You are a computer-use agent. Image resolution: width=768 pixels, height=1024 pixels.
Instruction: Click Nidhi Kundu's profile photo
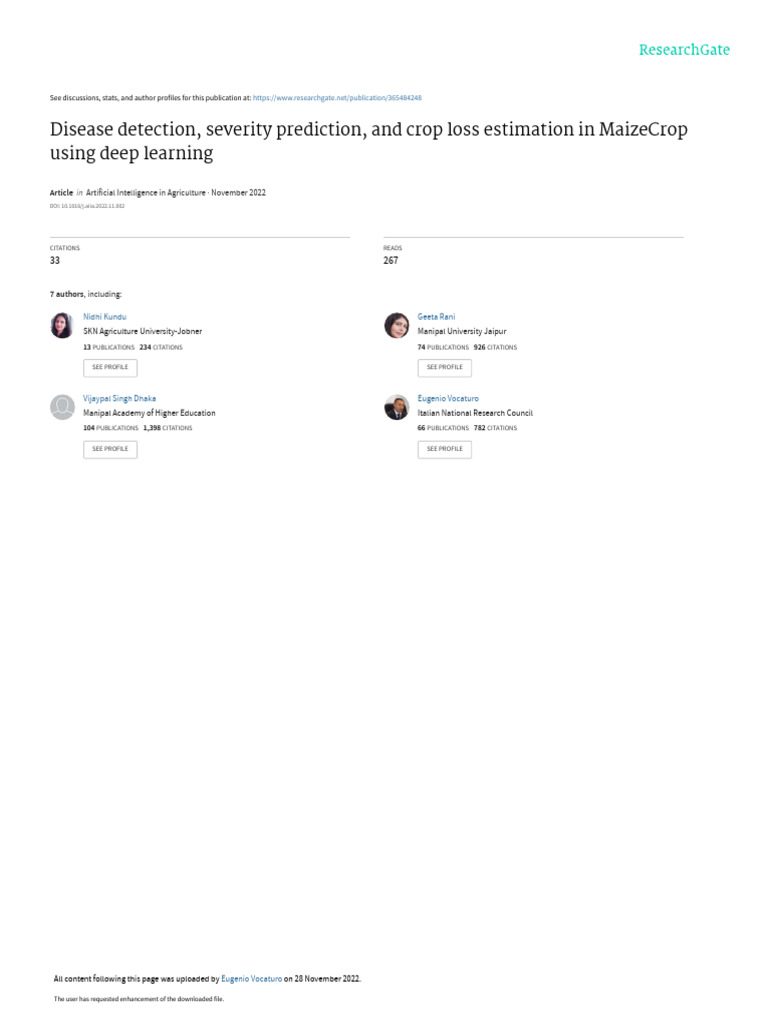[62, 325]
